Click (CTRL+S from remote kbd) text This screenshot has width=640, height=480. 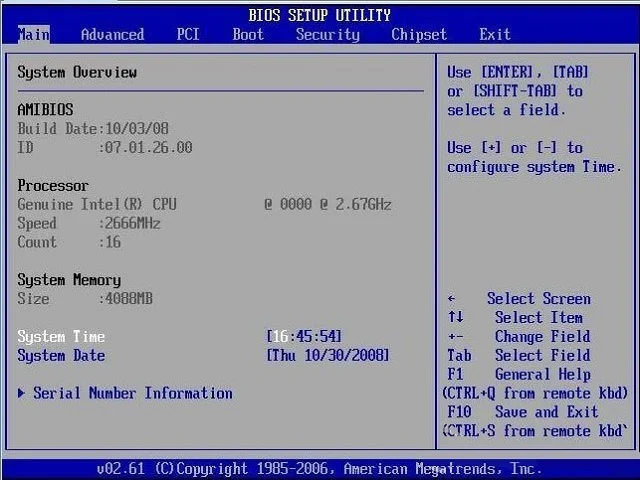coord(535,431)
